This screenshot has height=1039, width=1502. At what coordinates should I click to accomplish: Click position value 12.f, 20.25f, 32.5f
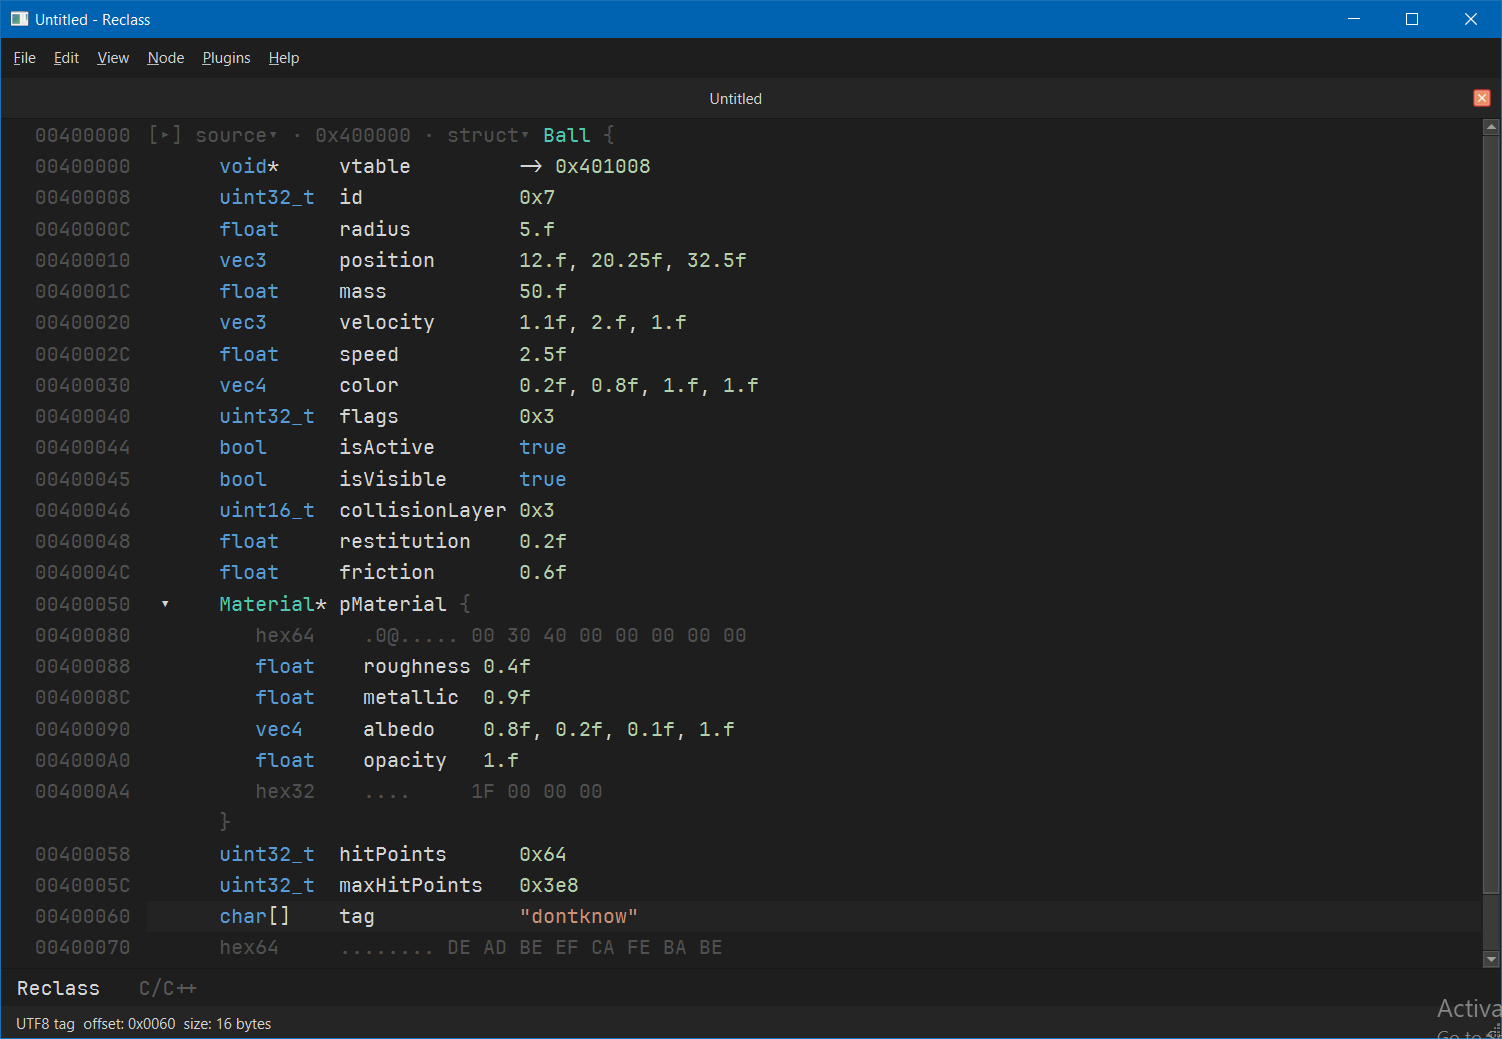pyautogui.click(x=633, y=260)
